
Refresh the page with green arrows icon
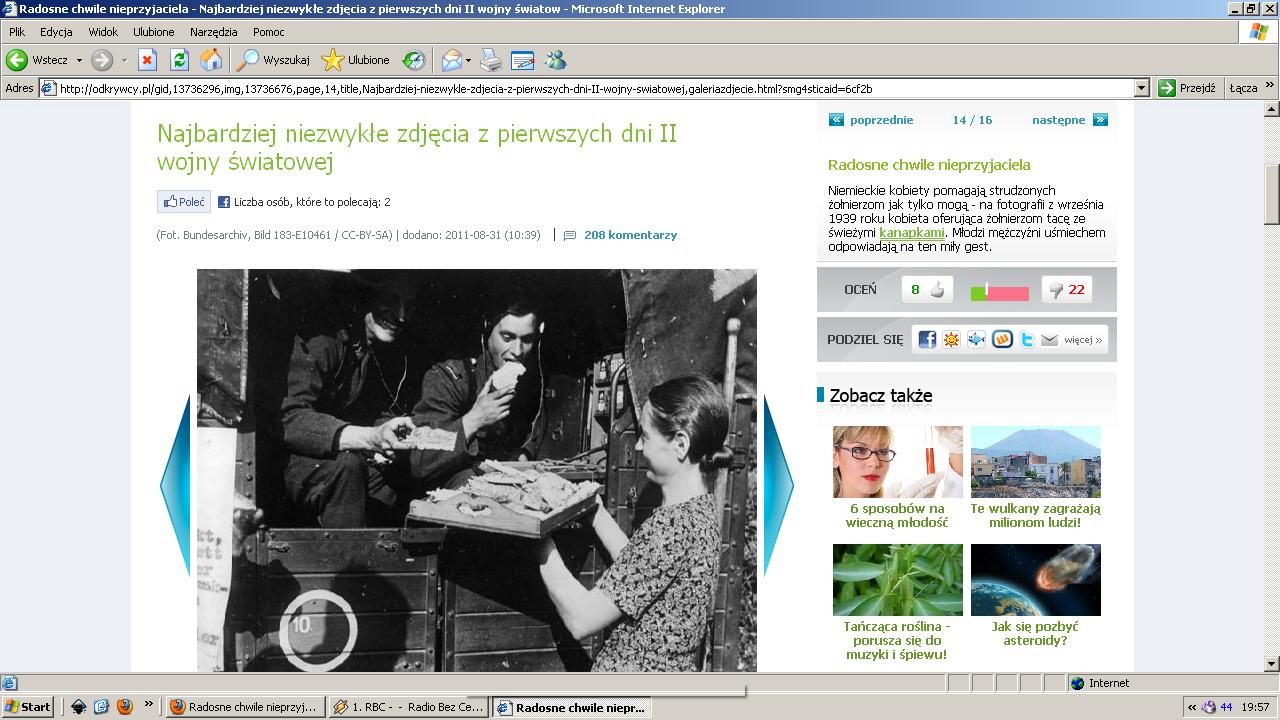point(179,60)
